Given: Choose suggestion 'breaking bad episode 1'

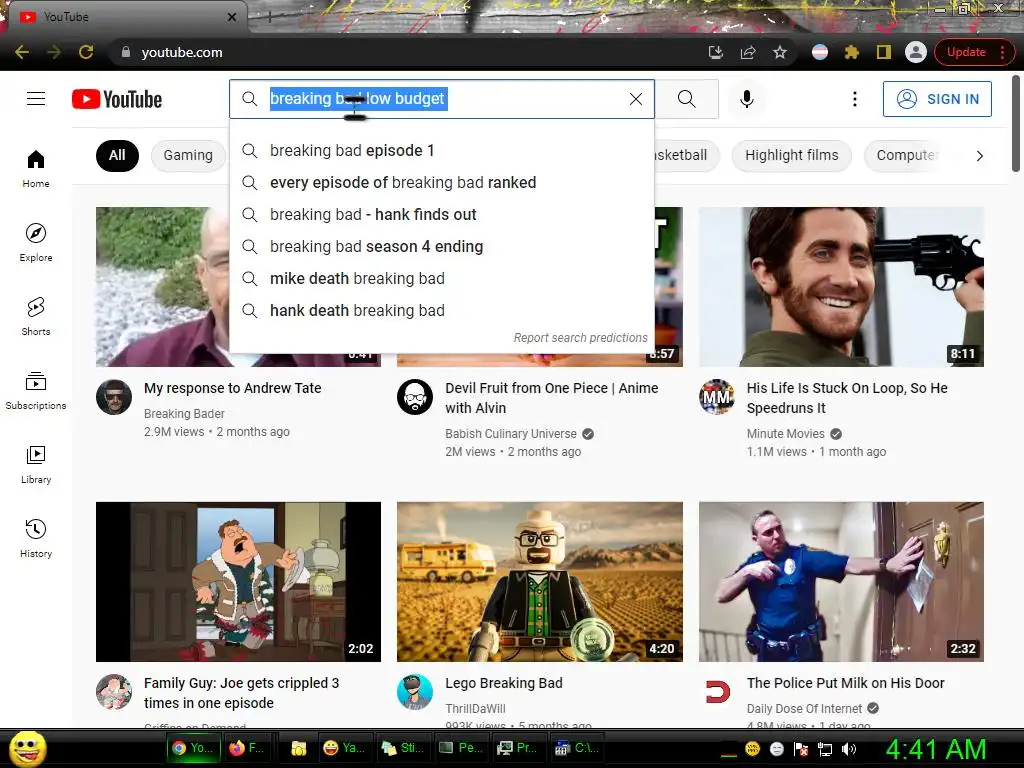Looking at the screenshot, I should 441,150.
